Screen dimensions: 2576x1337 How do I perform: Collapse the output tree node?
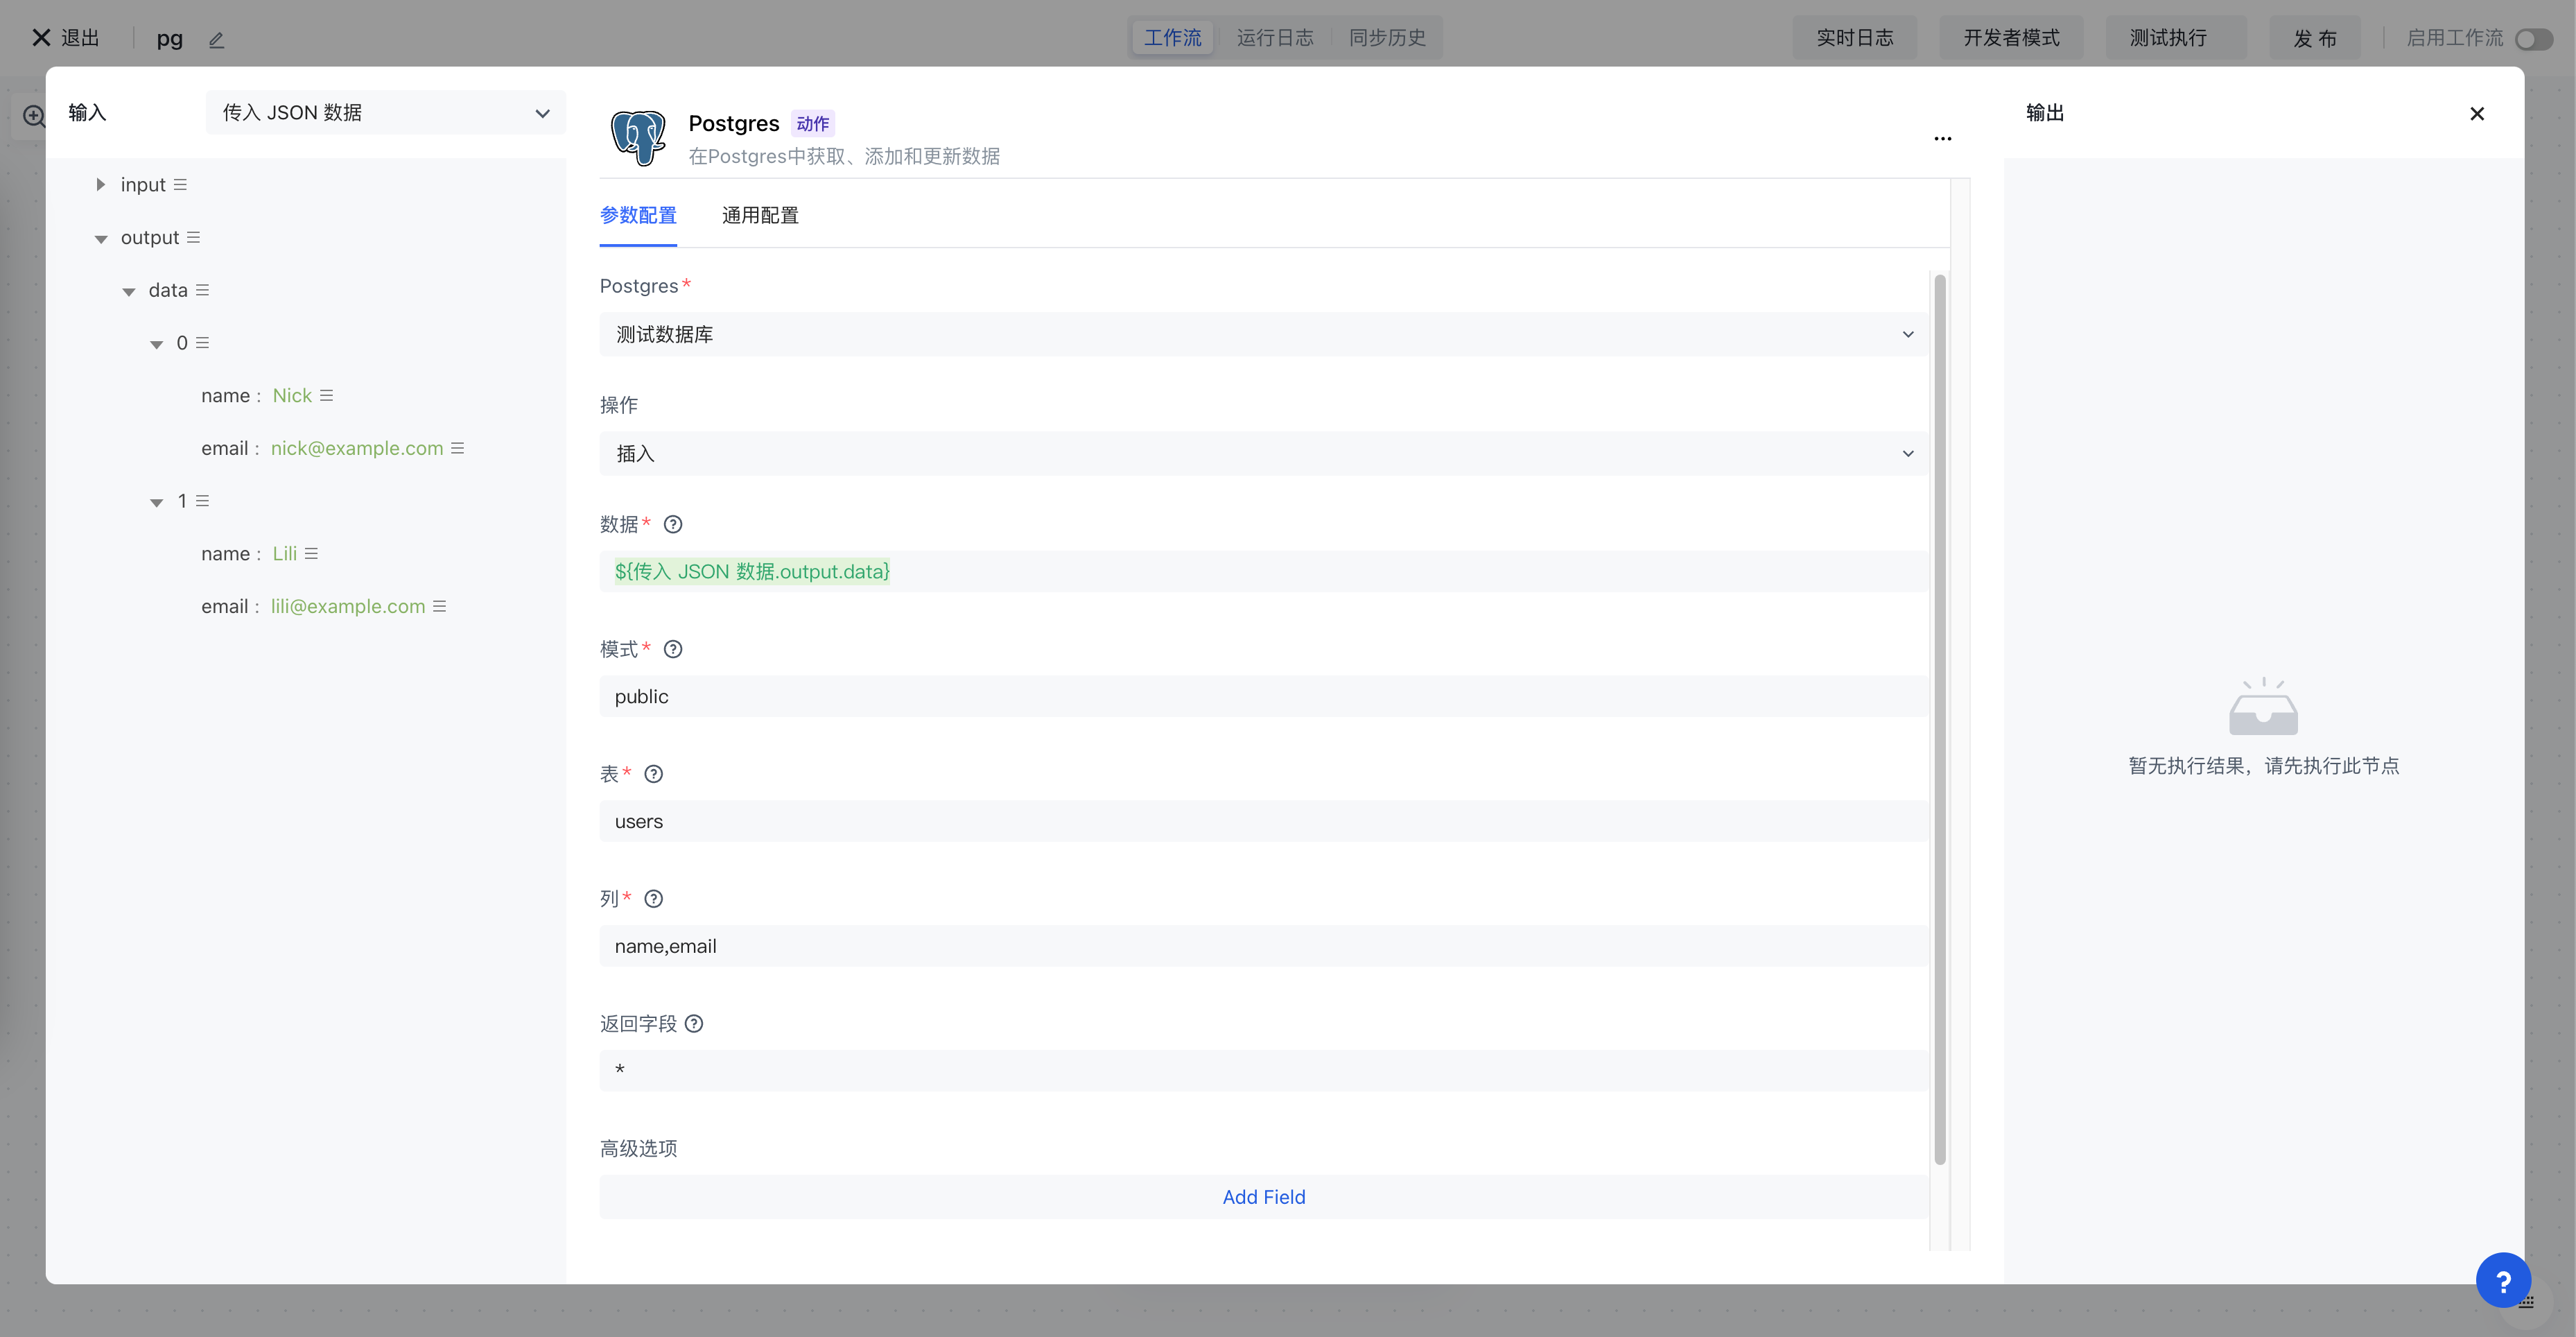100,238
